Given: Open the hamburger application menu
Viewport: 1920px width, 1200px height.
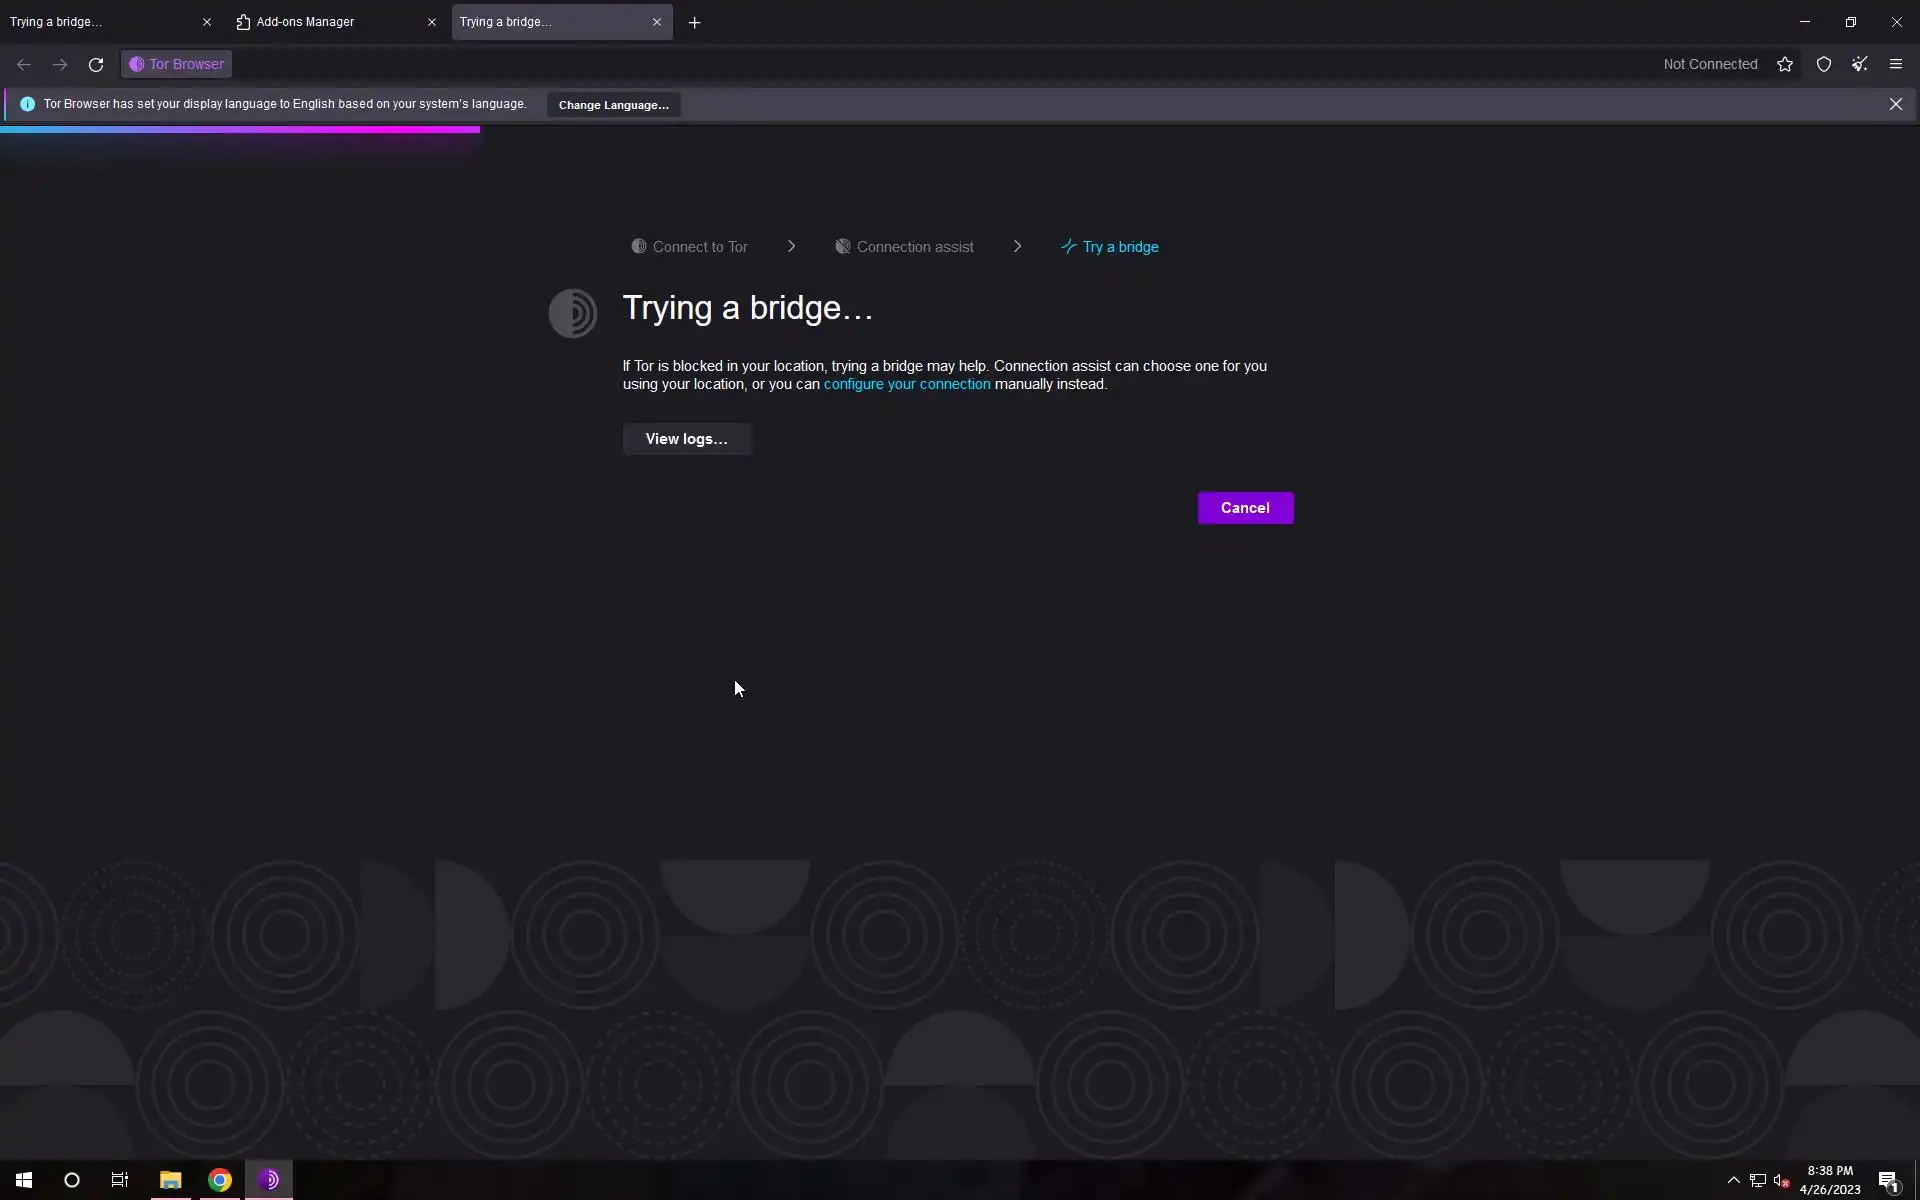Looking at the screenshot, I should pos(1895,64).
